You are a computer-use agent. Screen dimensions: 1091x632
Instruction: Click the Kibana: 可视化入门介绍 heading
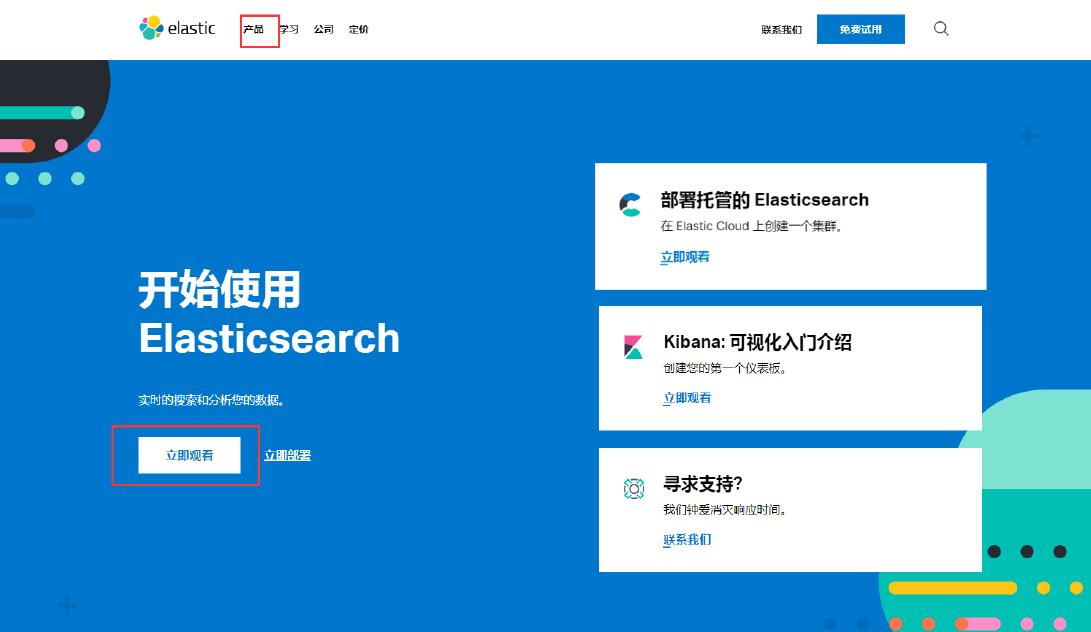[757, 342]
